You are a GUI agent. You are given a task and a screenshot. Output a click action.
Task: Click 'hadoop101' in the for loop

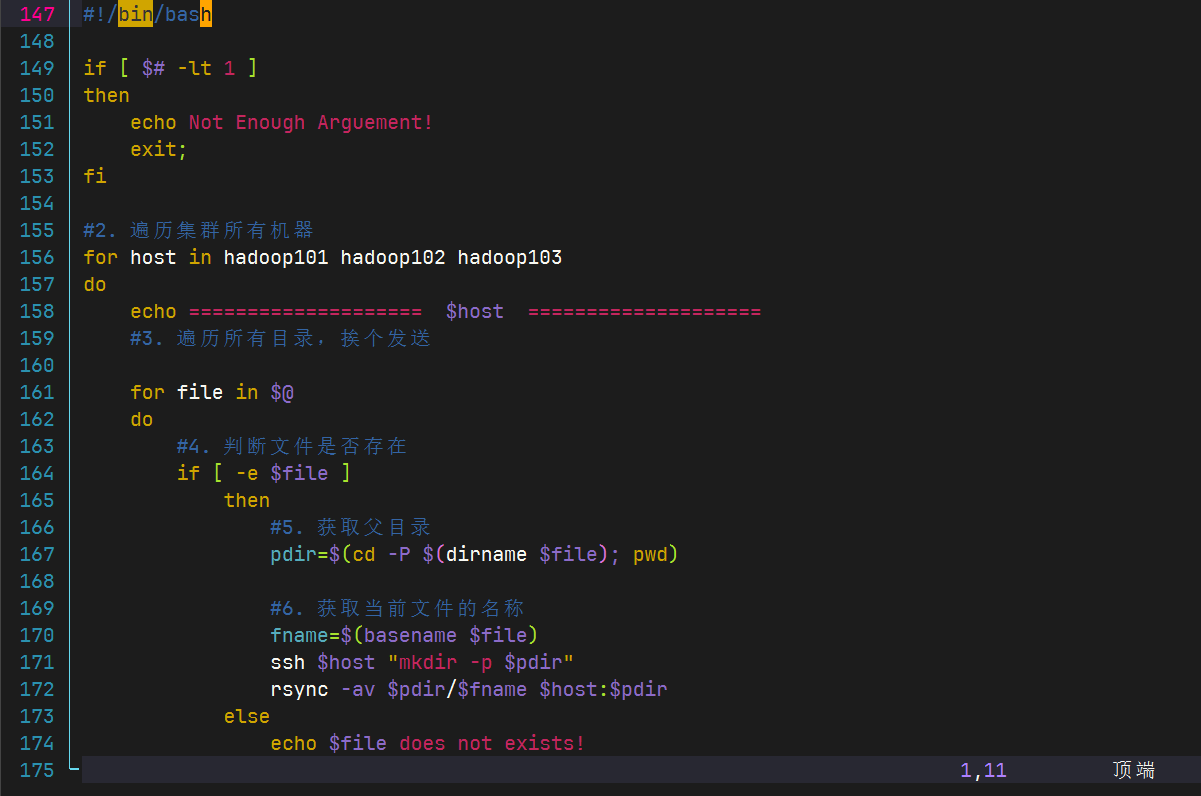click(276, 257)
